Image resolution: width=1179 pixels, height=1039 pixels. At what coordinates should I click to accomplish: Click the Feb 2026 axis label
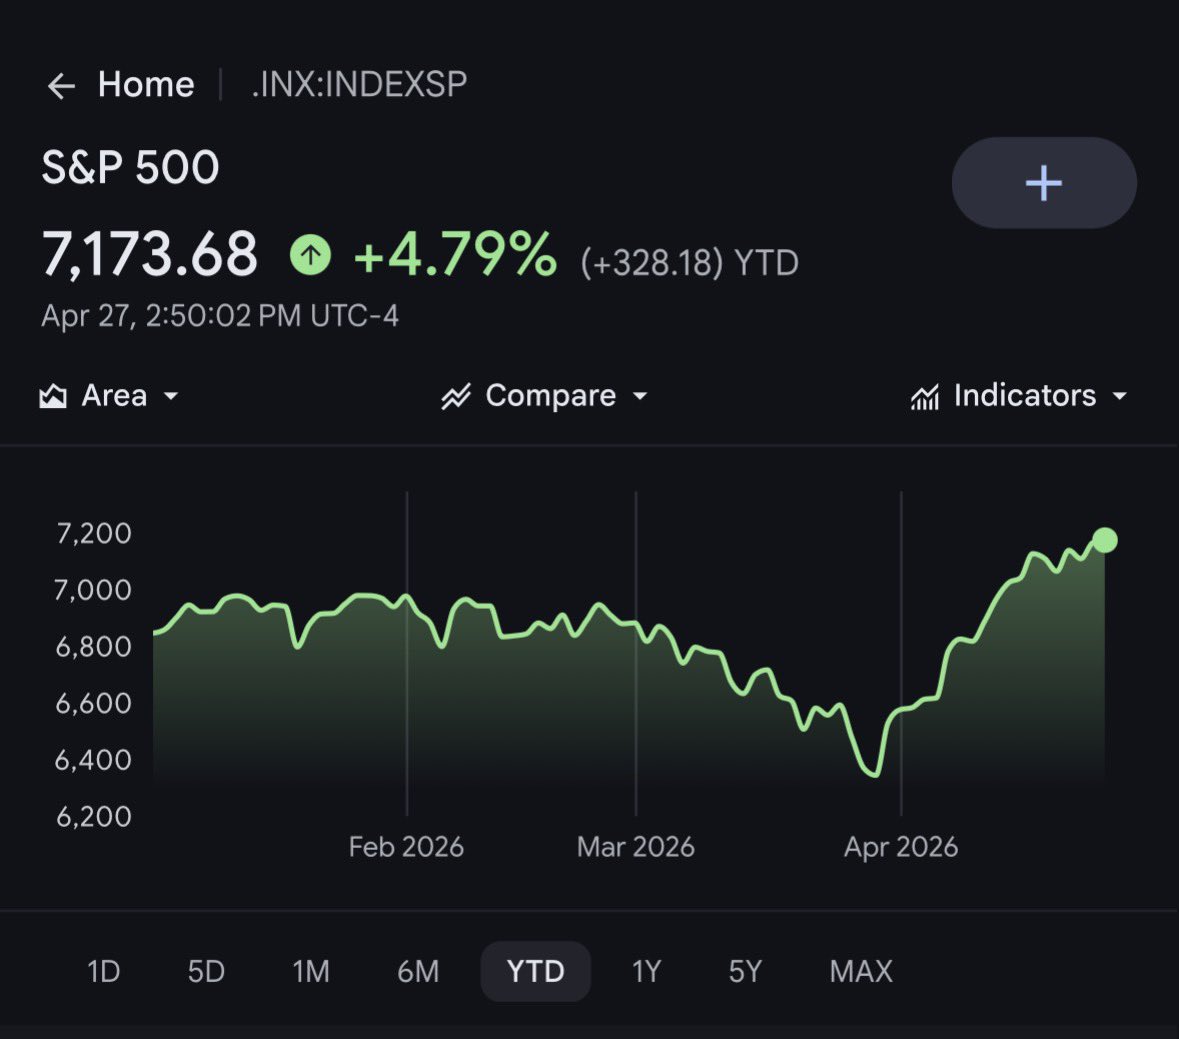click(406, 847)
